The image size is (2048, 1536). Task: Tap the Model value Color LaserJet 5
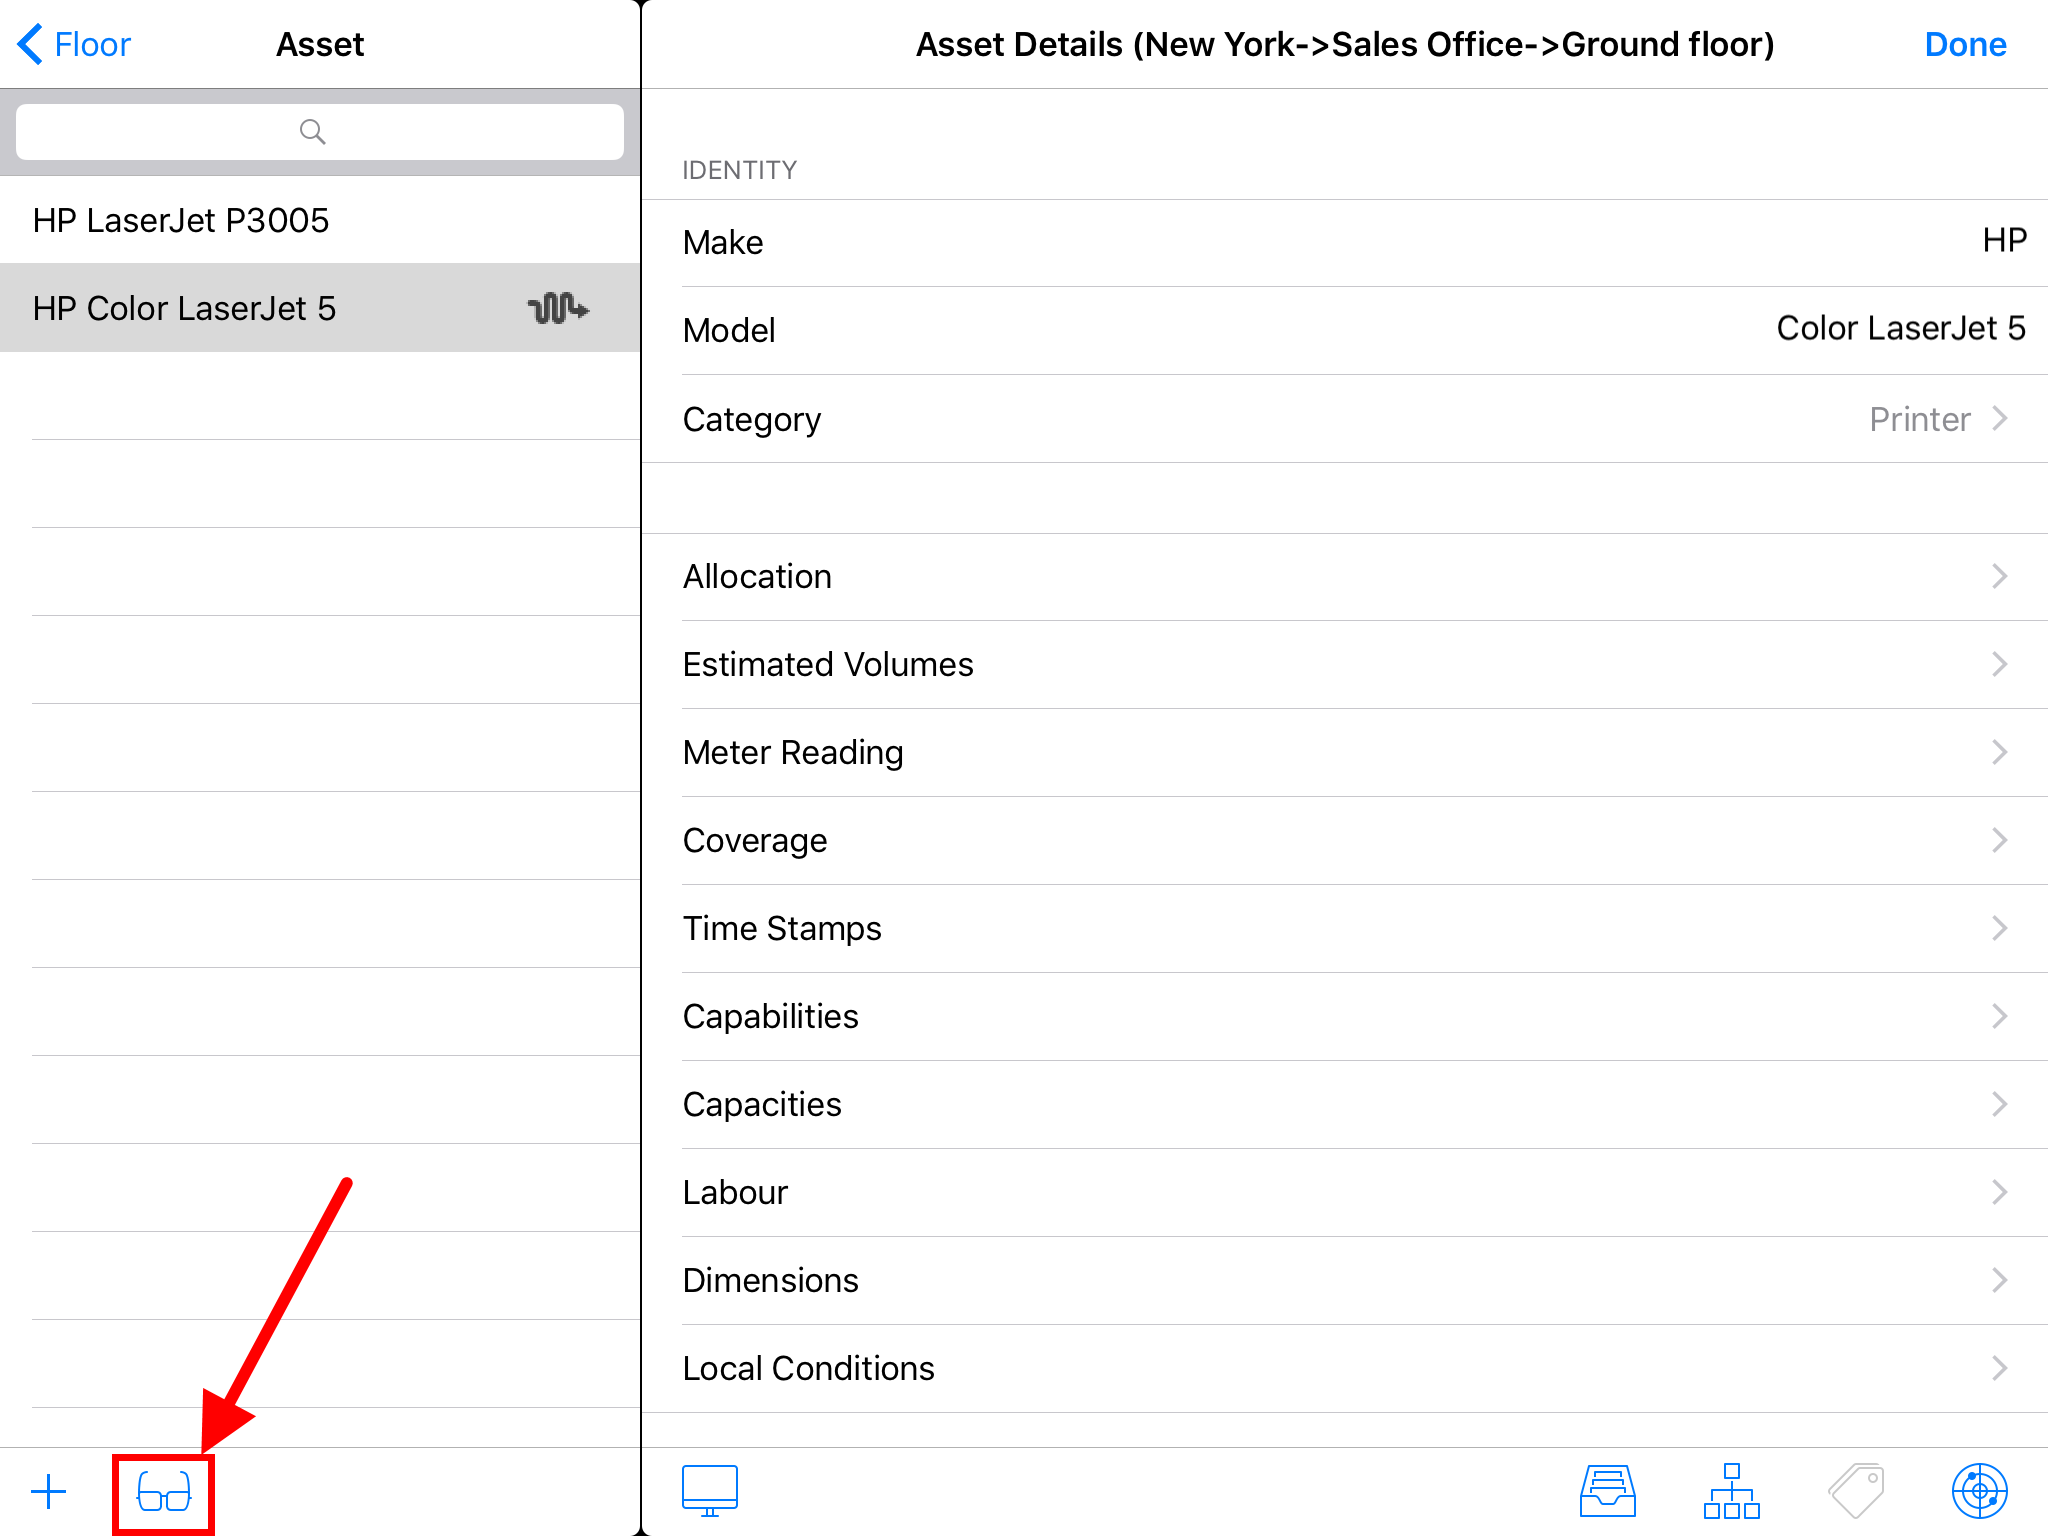(1901, 329)
